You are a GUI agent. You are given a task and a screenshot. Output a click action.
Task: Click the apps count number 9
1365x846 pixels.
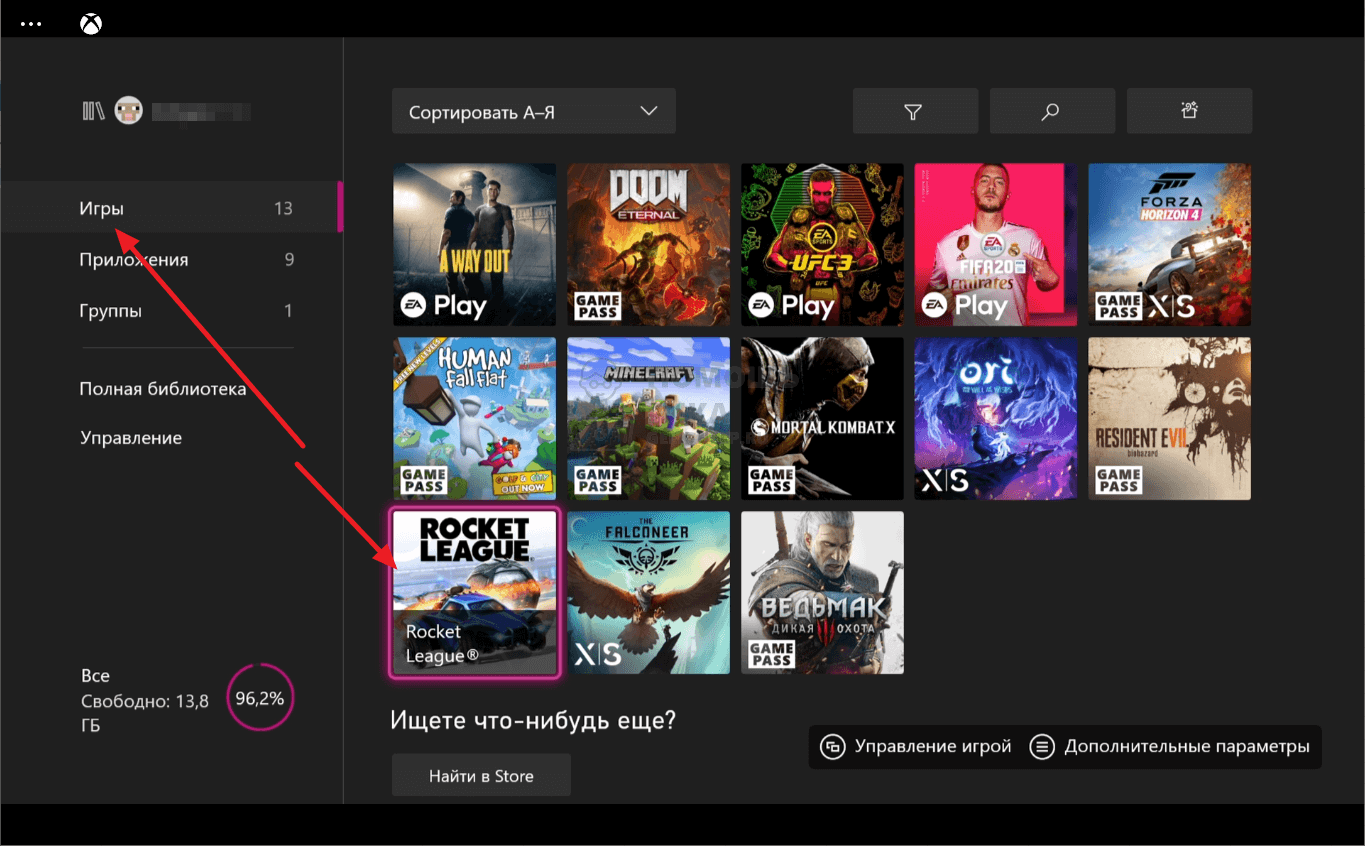click(x=289, y=260)
